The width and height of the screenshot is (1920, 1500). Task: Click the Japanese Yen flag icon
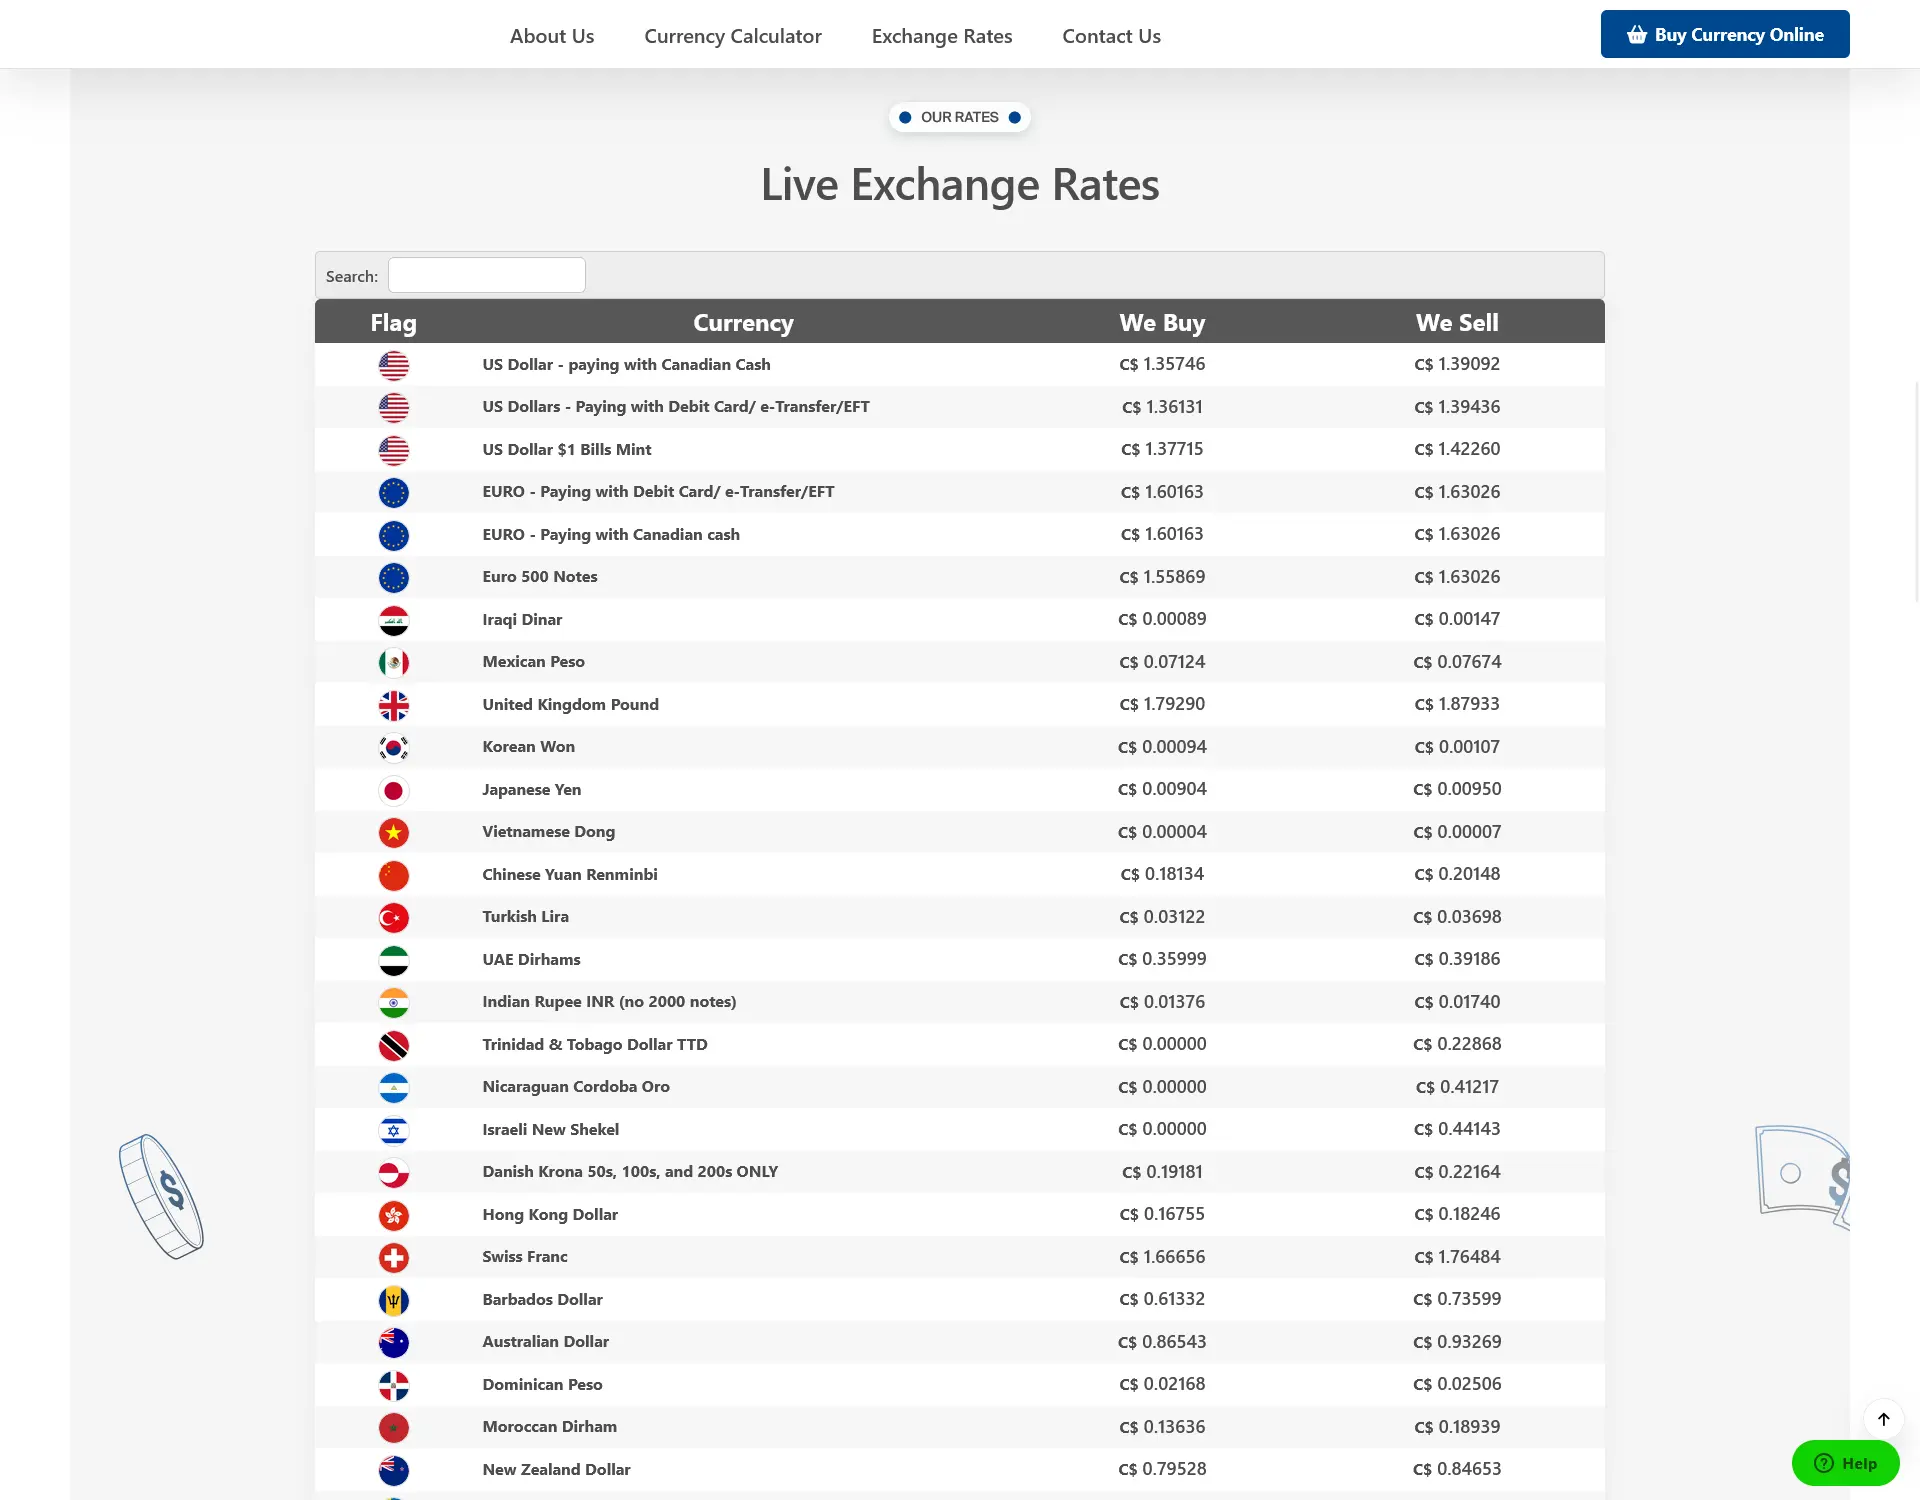(x=394, y=791)
